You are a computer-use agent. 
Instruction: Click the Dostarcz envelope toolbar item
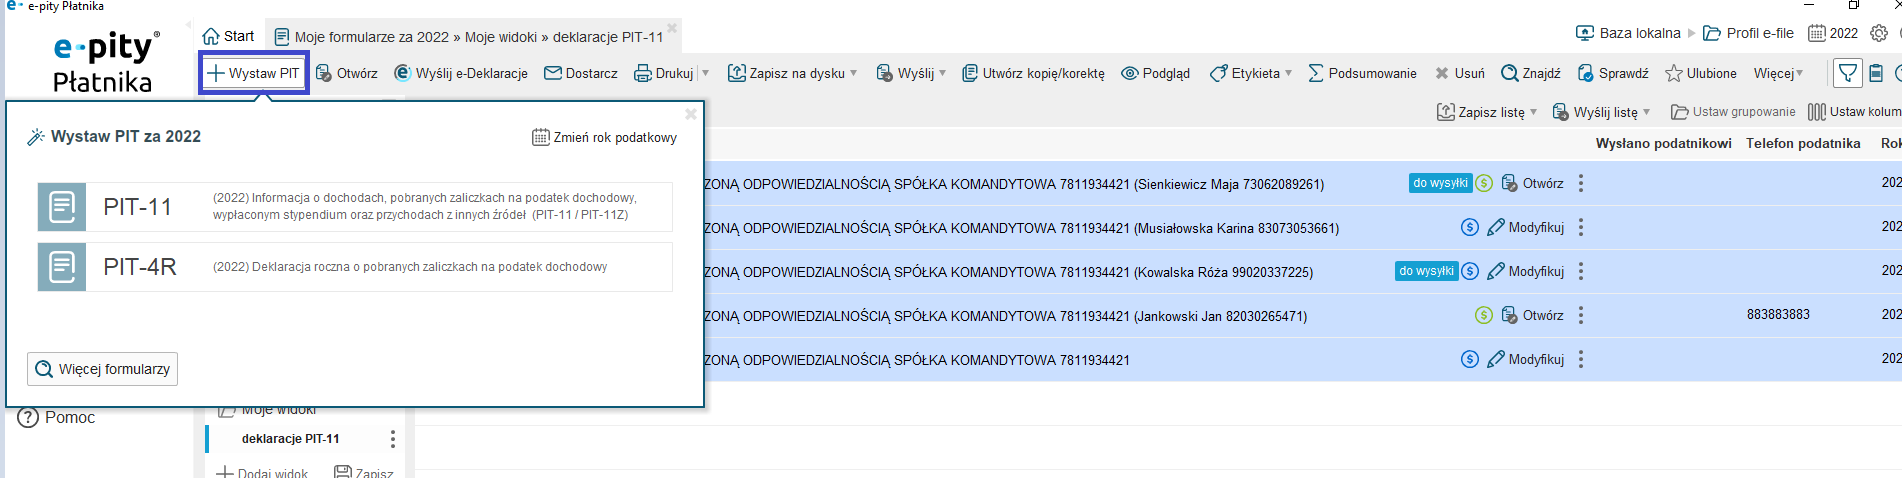point(581,73)
